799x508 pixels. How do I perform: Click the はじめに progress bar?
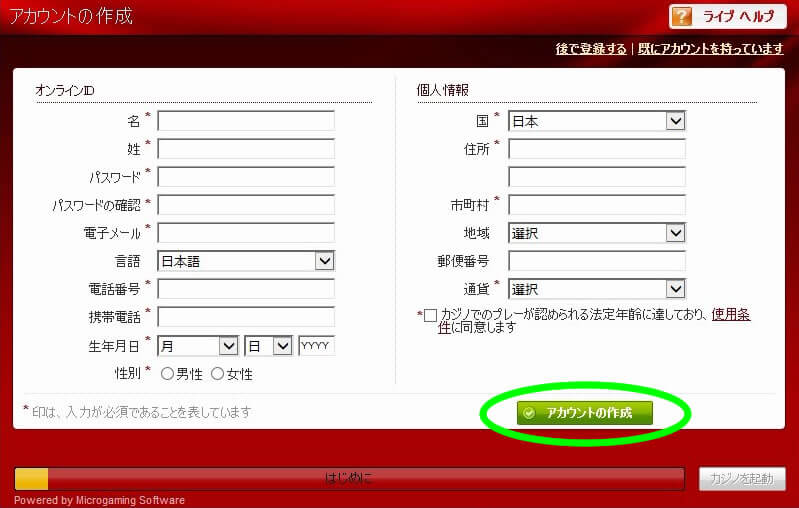[349, 478]
